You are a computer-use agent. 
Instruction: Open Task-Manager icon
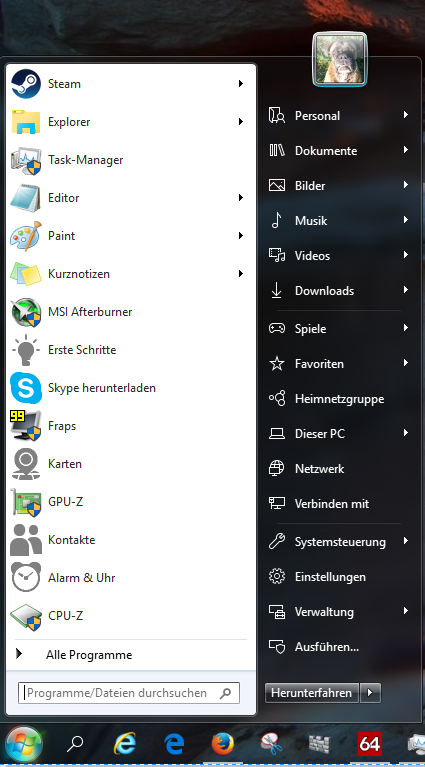tap(26, 160)
